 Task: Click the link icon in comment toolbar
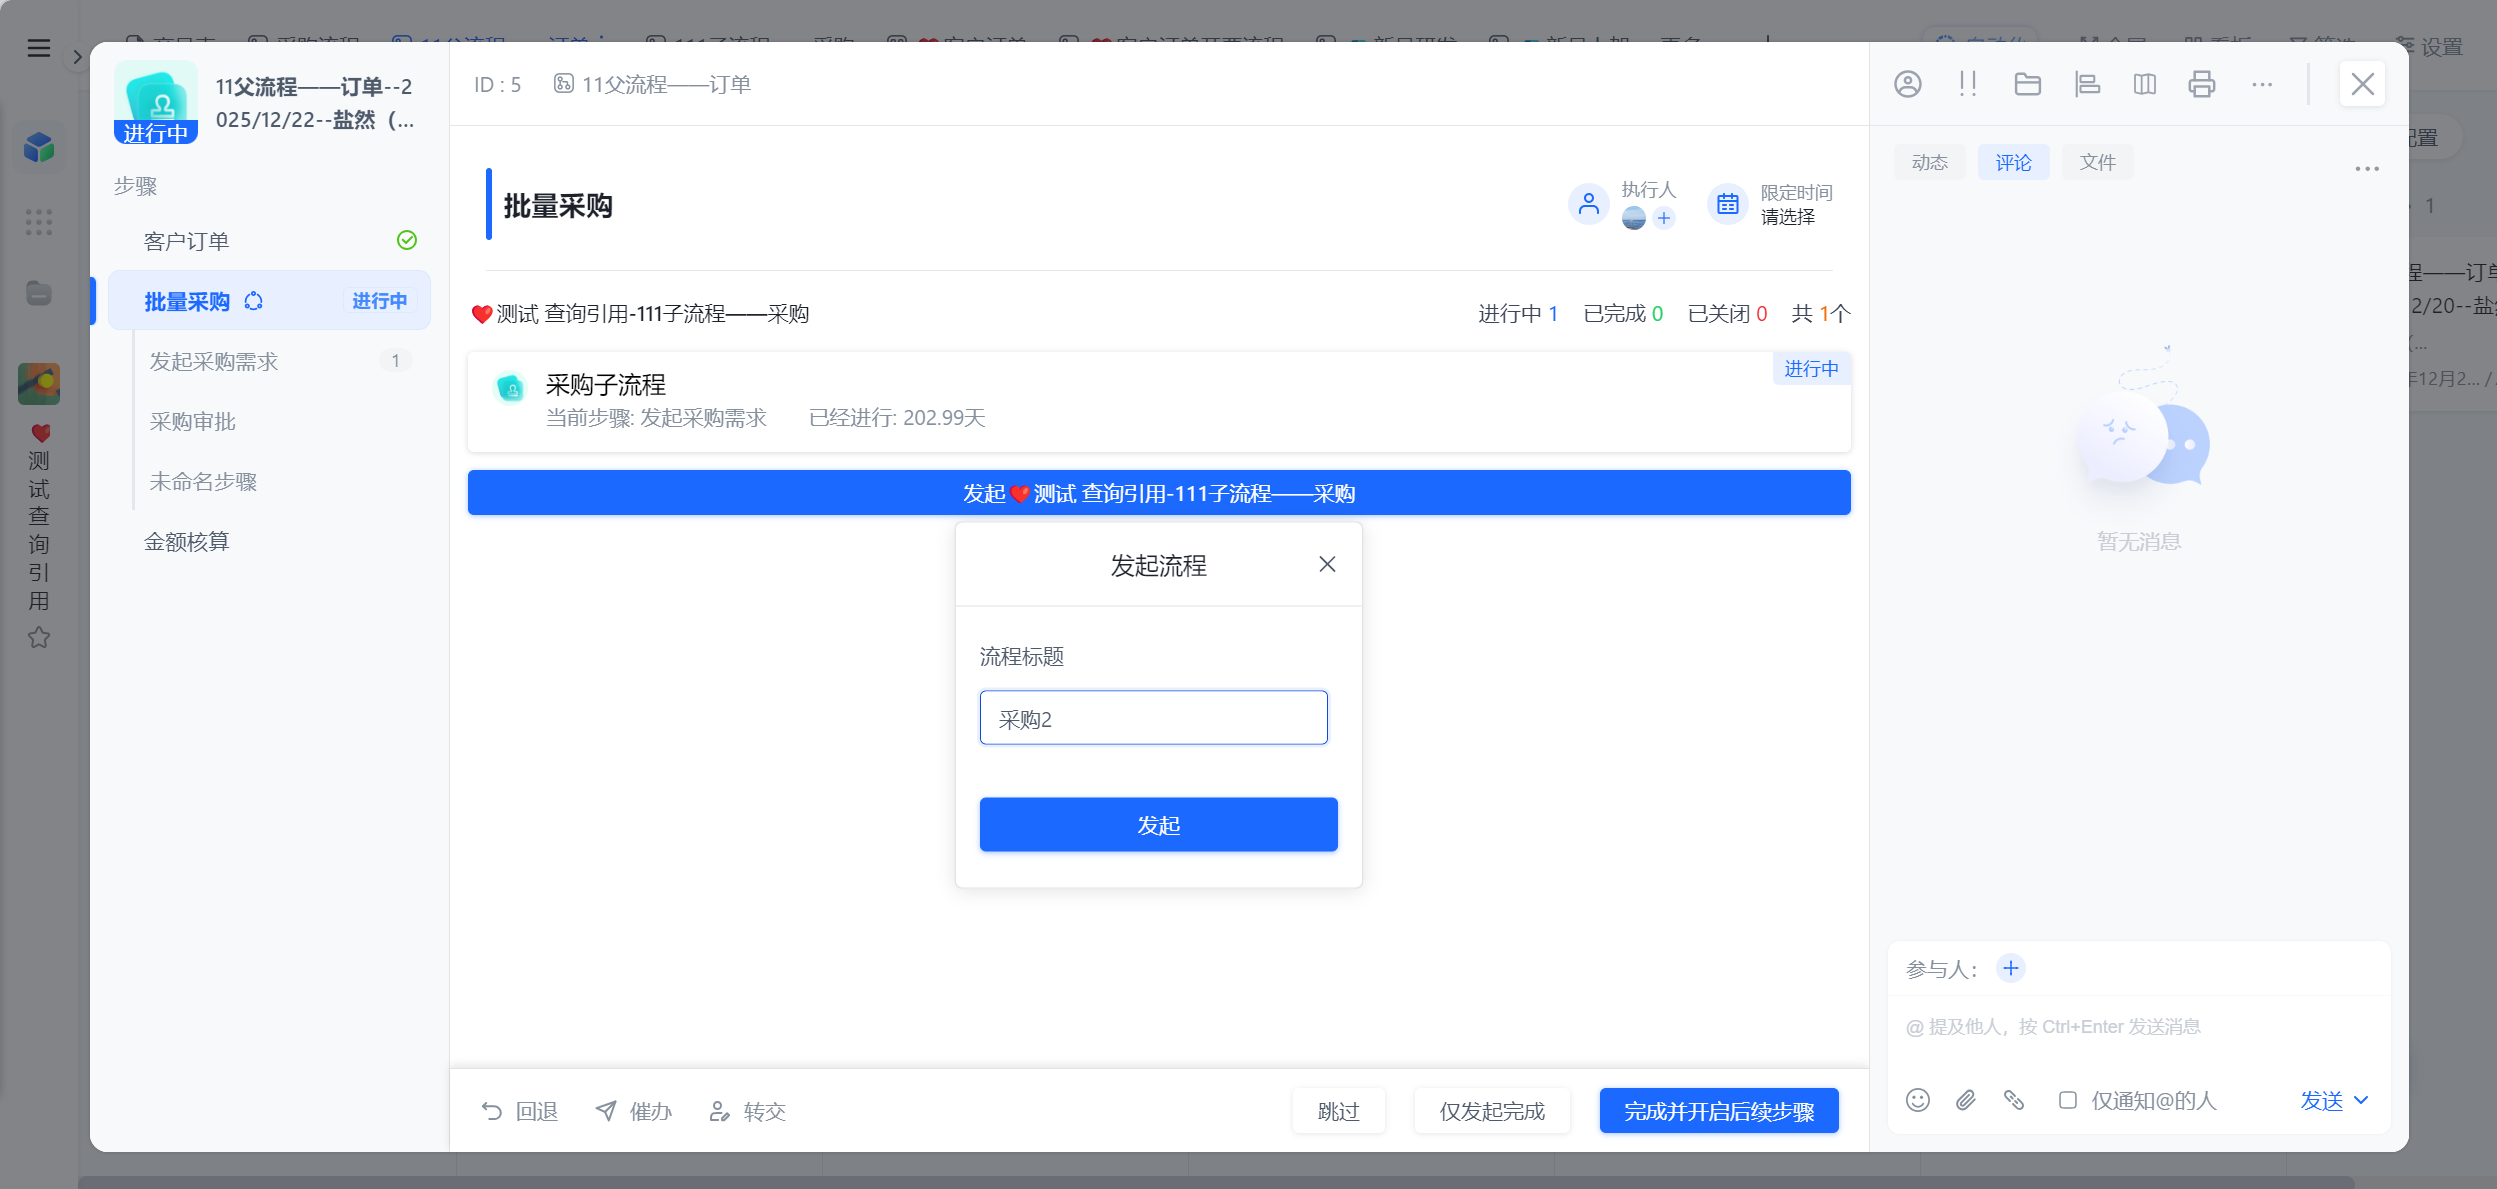[x=2013, y=1100]
